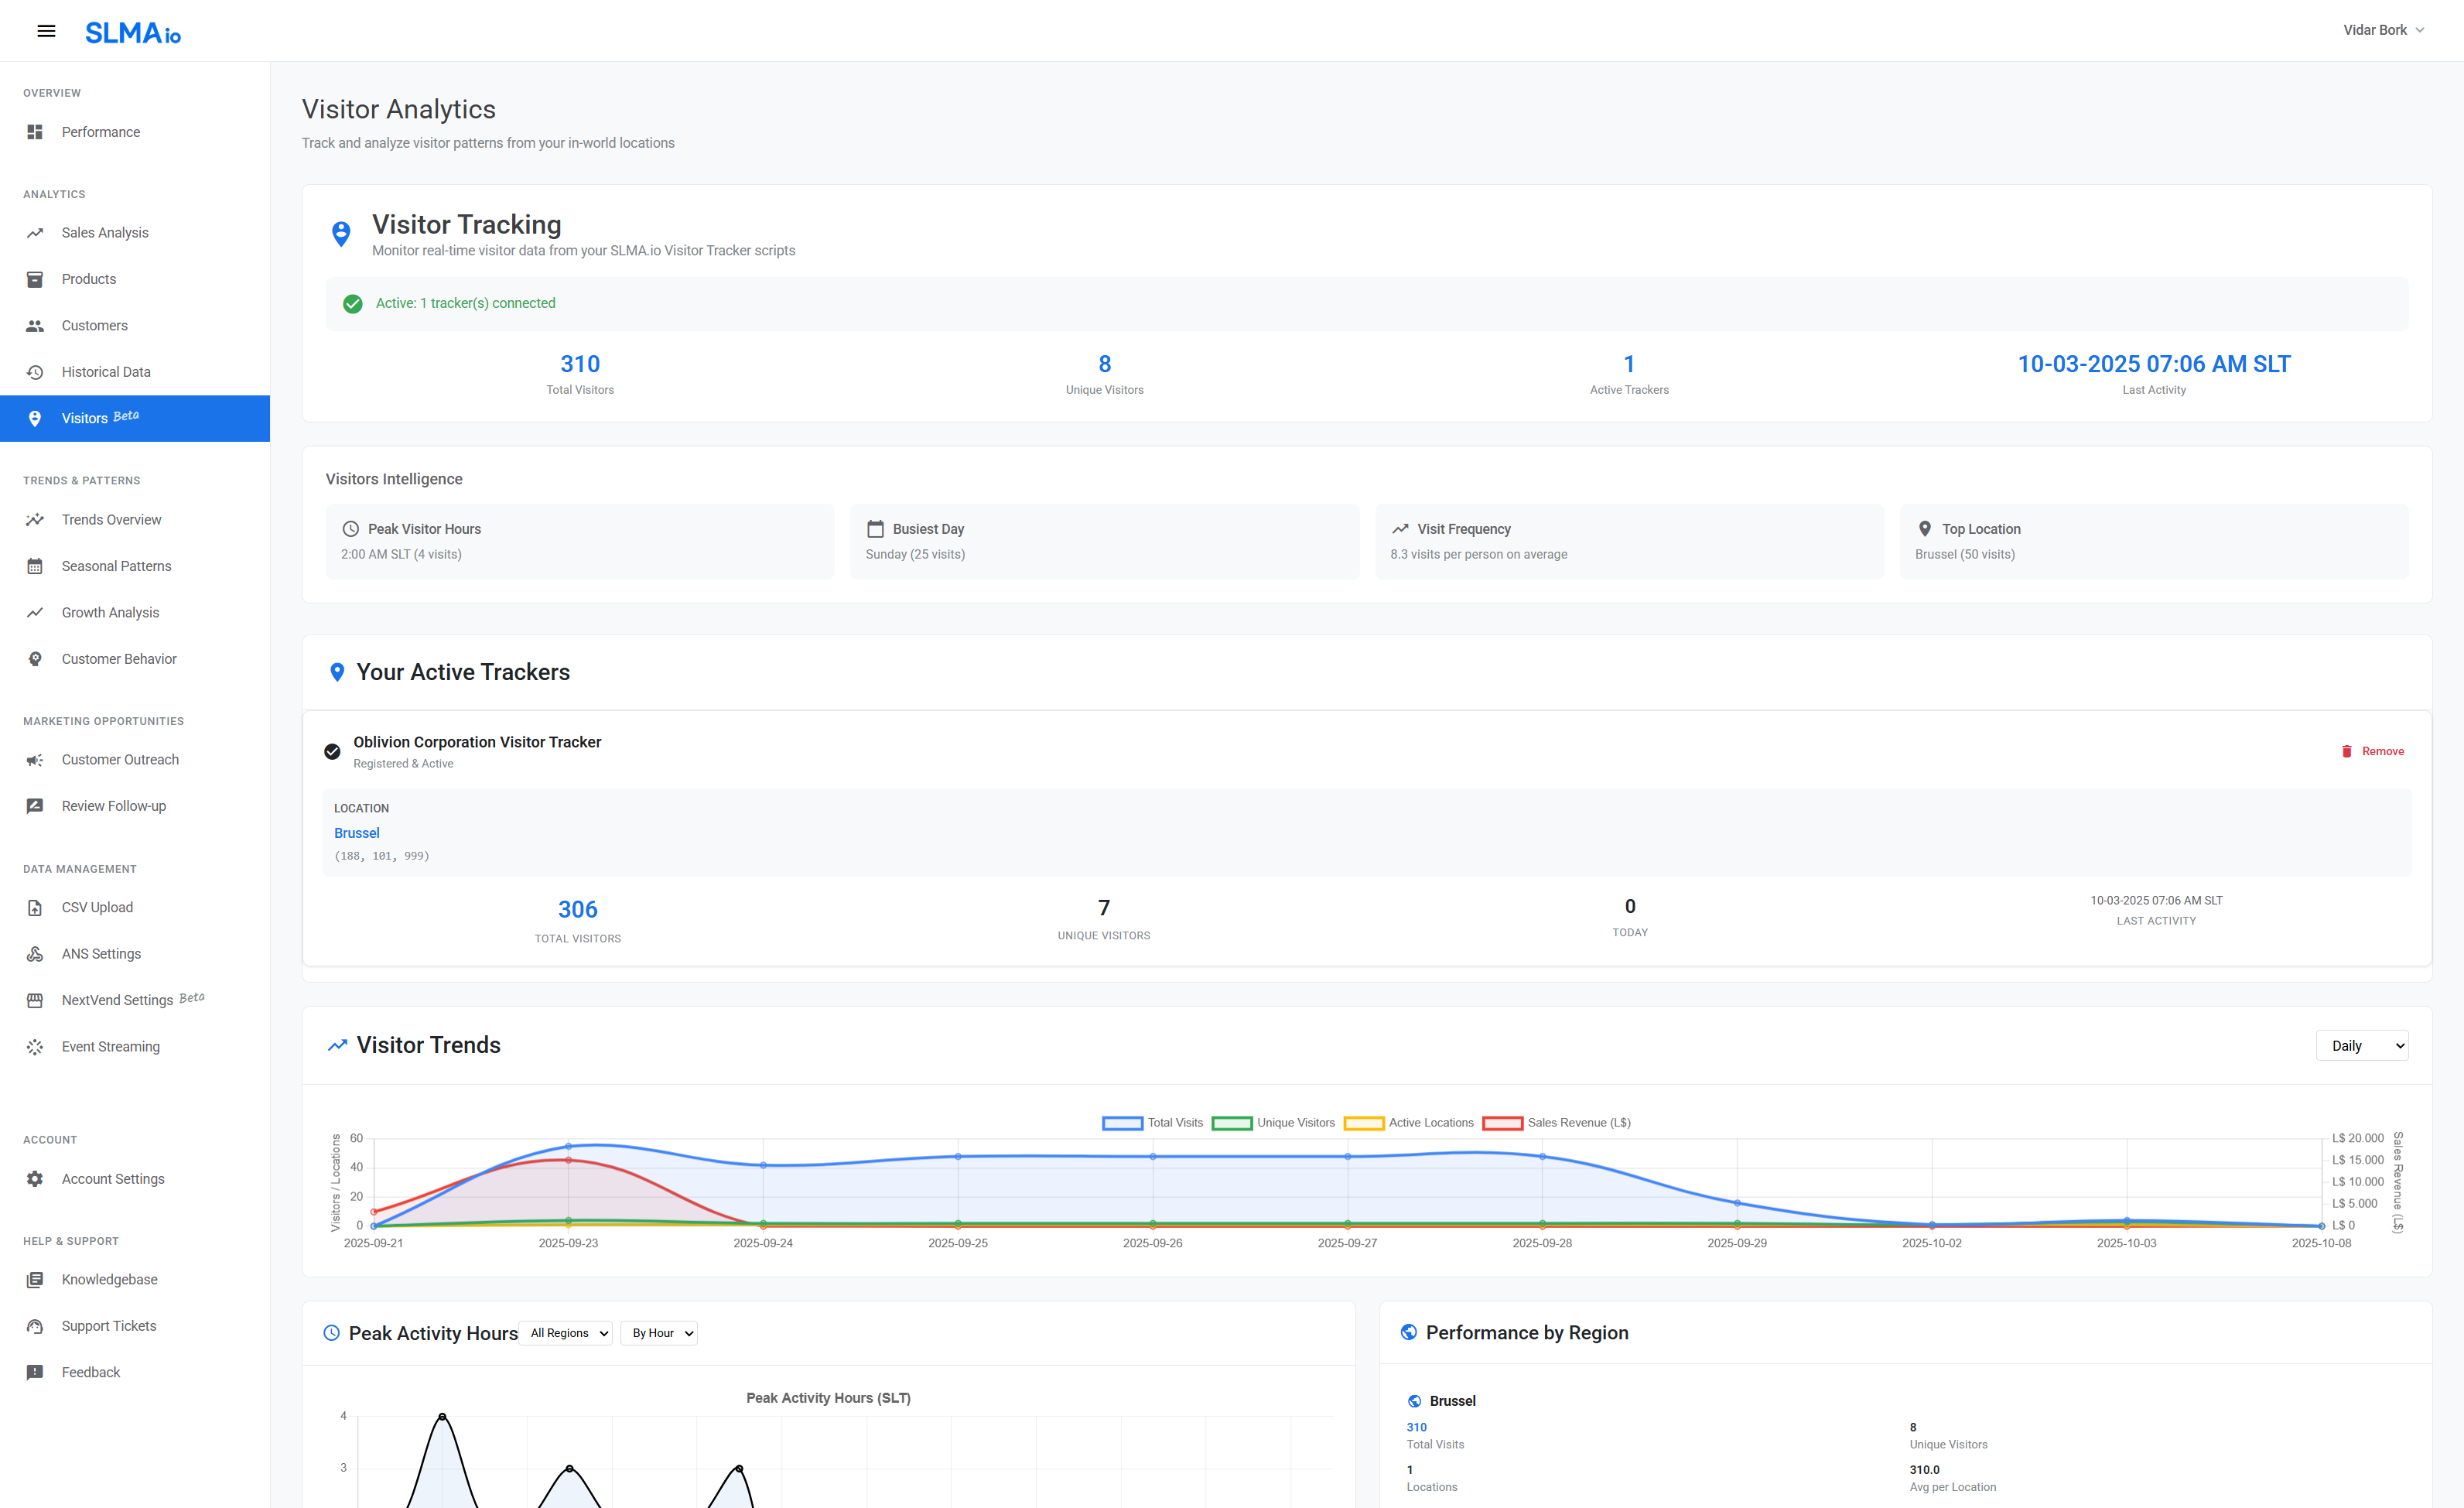Open the Brussel location link
Viewport: 2464px width, 1508px height.
[x=357, y=833]
